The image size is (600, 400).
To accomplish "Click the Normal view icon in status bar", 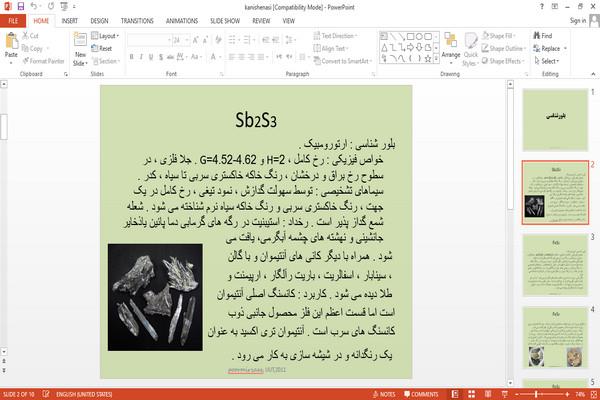I will click(455, 394).
